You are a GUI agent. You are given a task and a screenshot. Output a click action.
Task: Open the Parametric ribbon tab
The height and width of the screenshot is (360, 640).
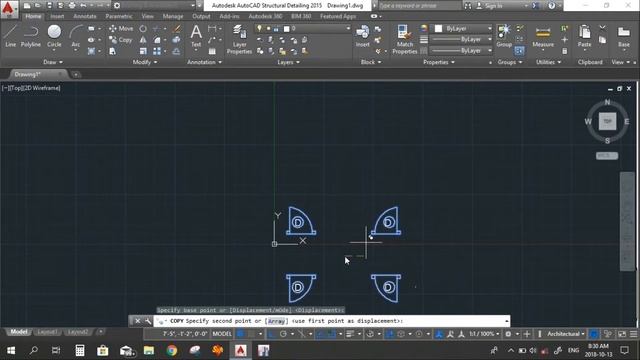119,16
